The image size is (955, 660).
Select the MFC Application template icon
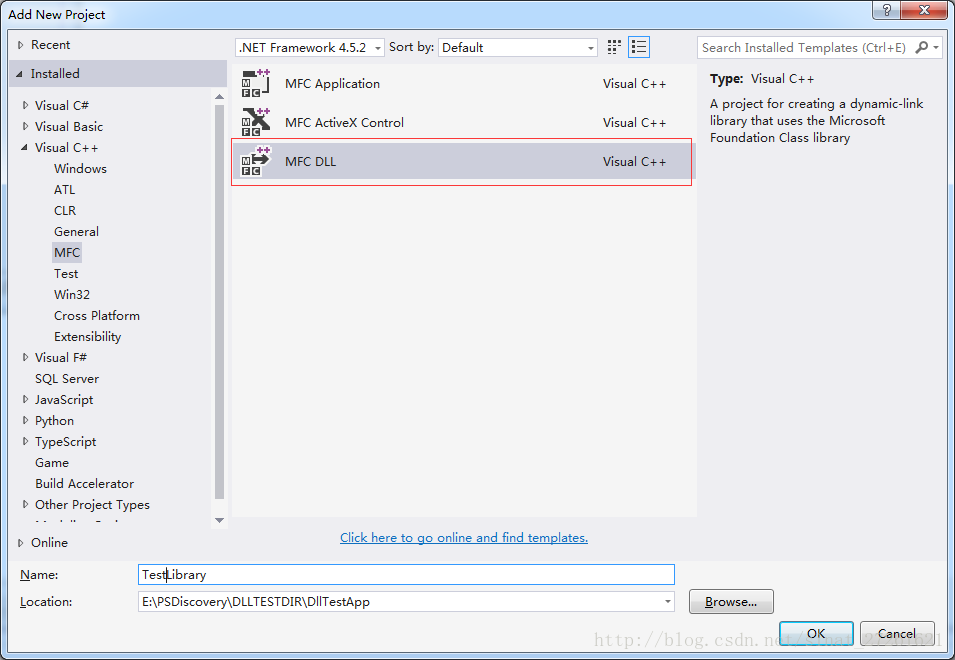(x=256, y=83)
